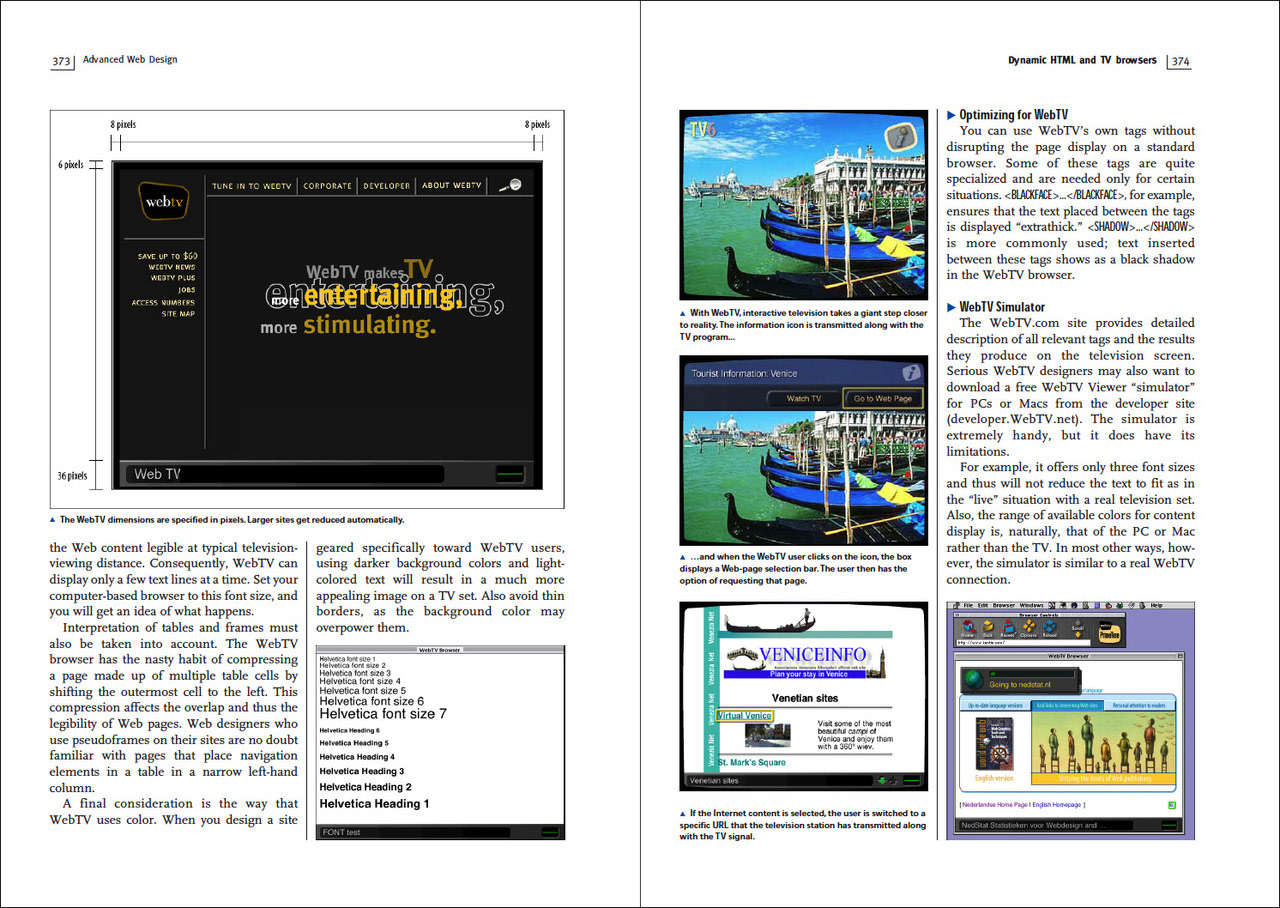Open the Edit menu in the simulator
The image size is (1280, 908).
(x=983, y=605)
